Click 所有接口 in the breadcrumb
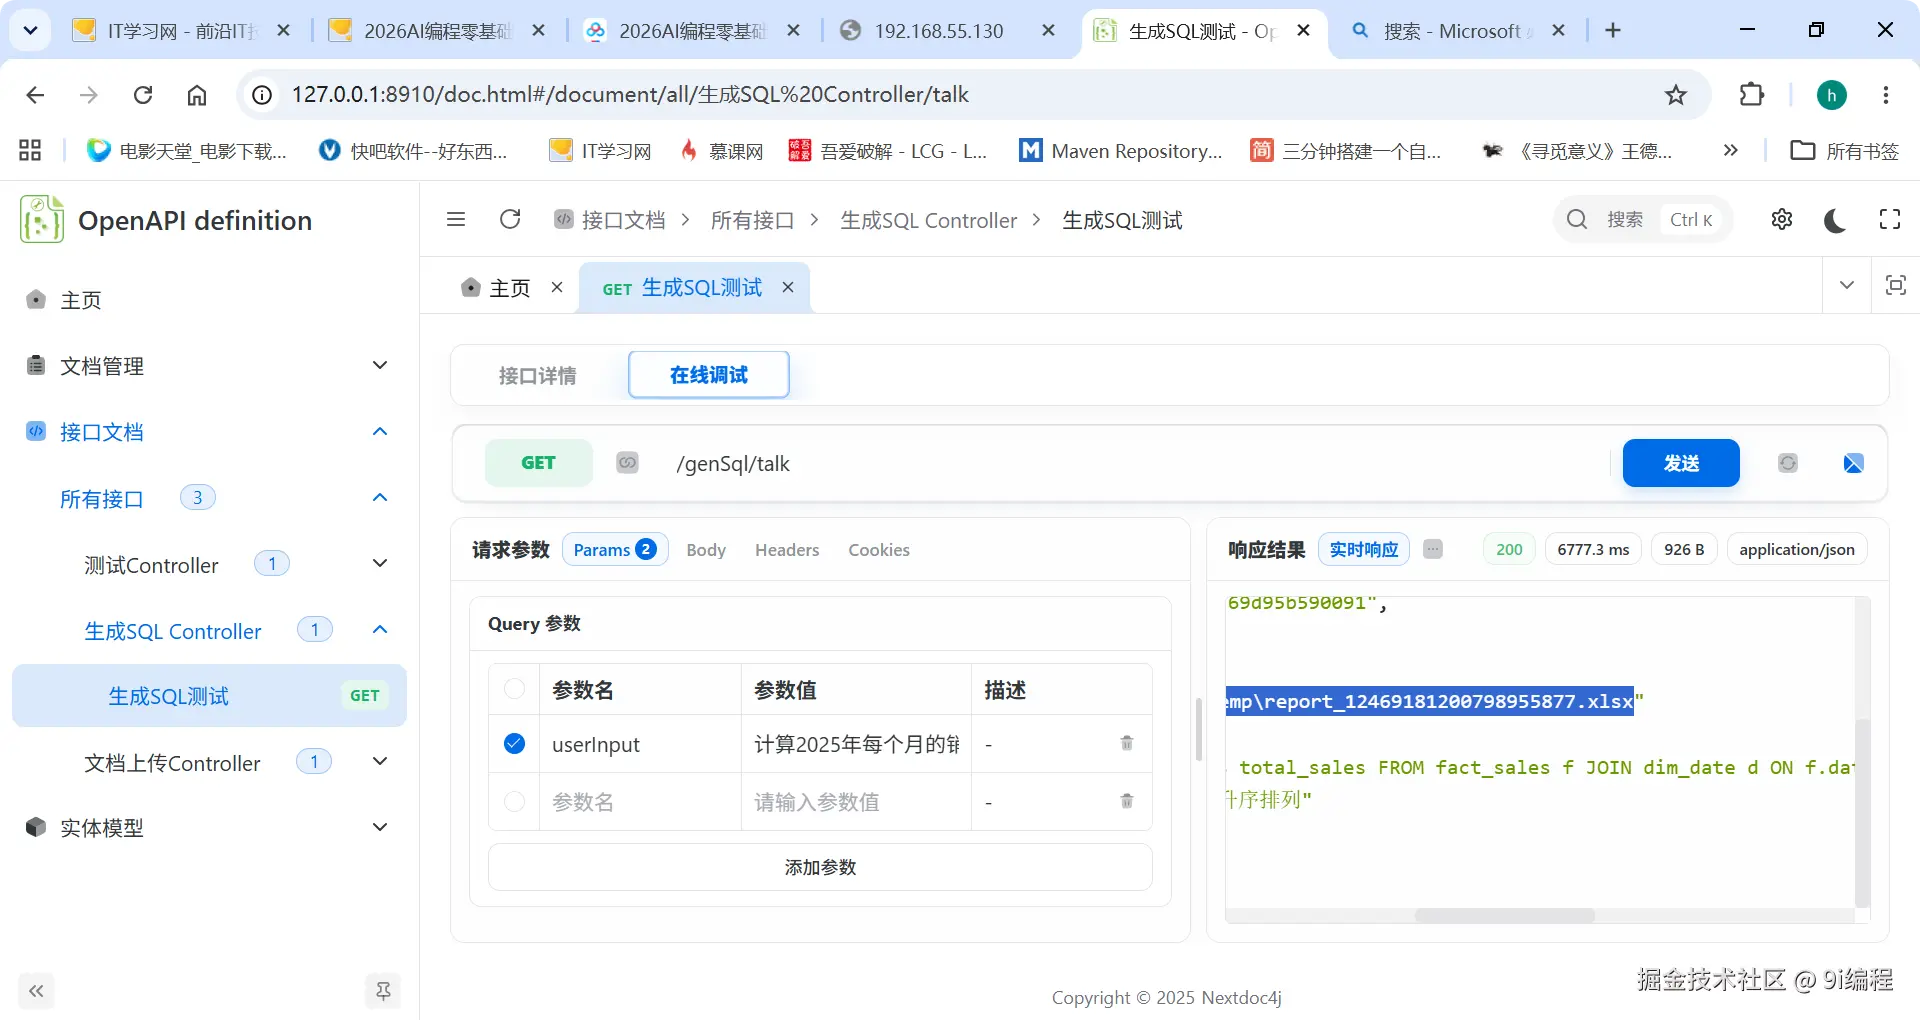1920x1020 pixels. pyautogui.click(x=752, y=220)
